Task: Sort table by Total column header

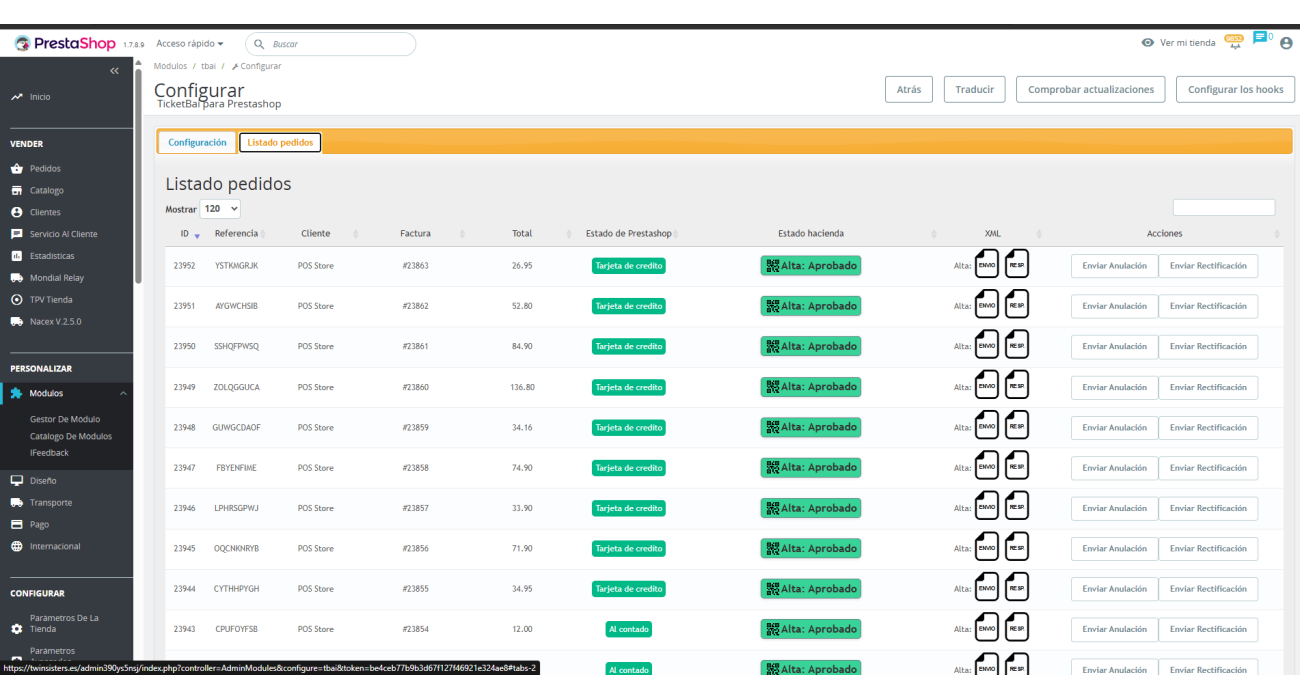Action: [522, 234]
